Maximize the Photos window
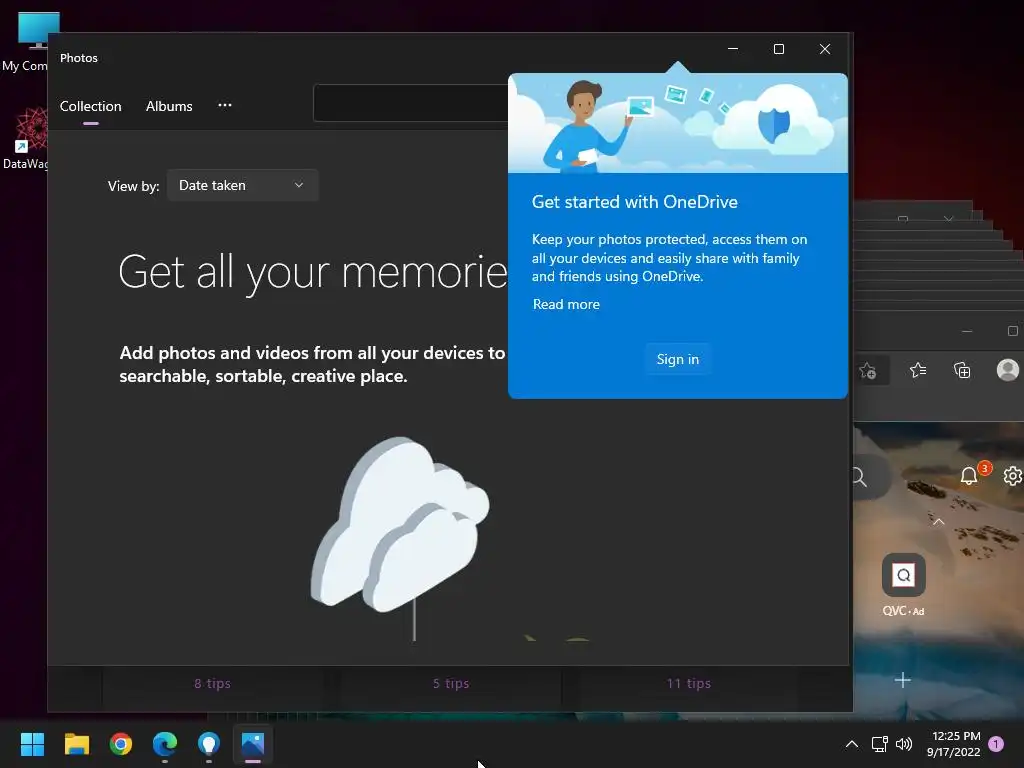The height and width of the screenshot is (768, 1024). [x=778, y=49]
